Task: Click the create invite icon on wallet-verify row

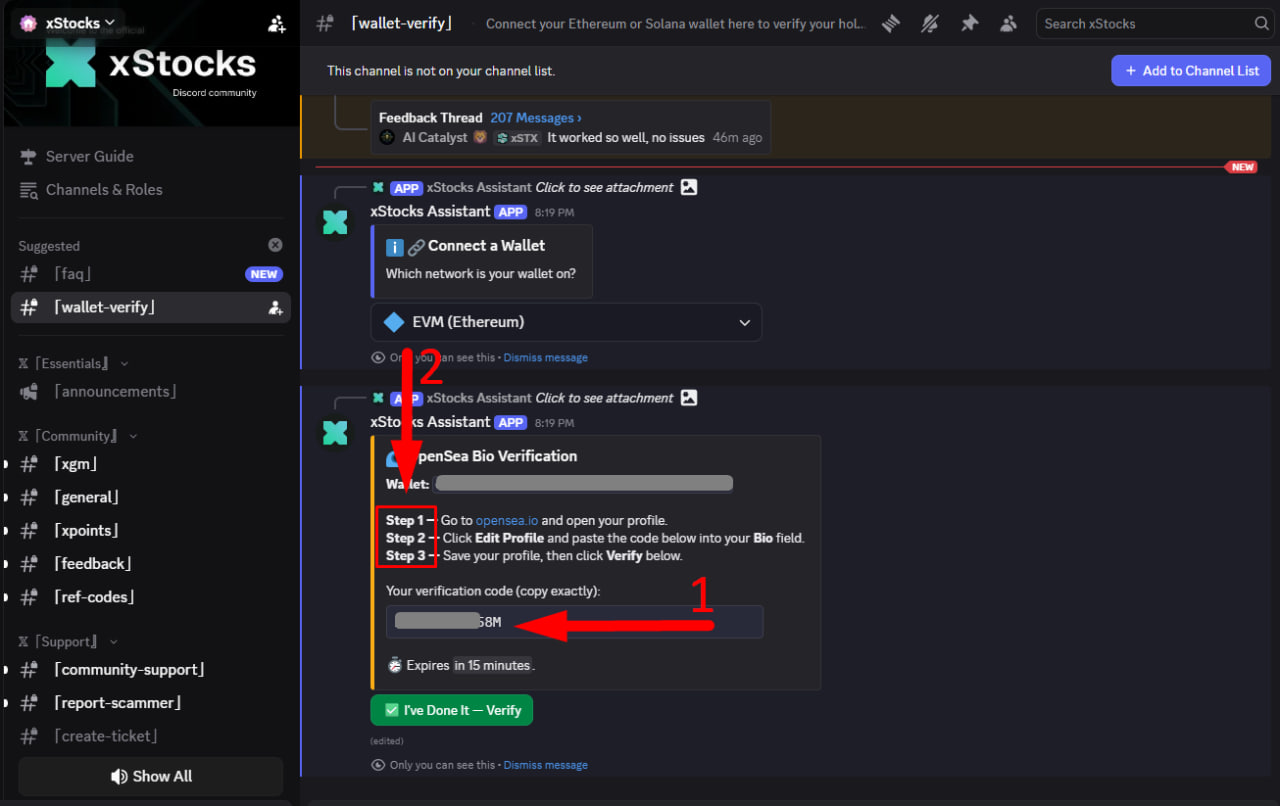Action: pos(275,308)
